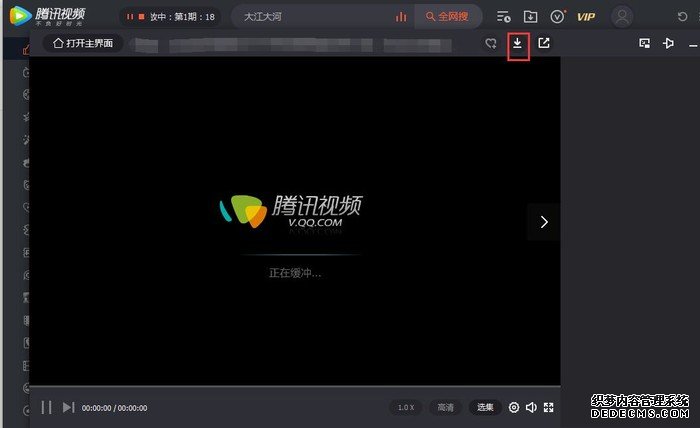Add video to favorites with heart icon

[491, 43]
